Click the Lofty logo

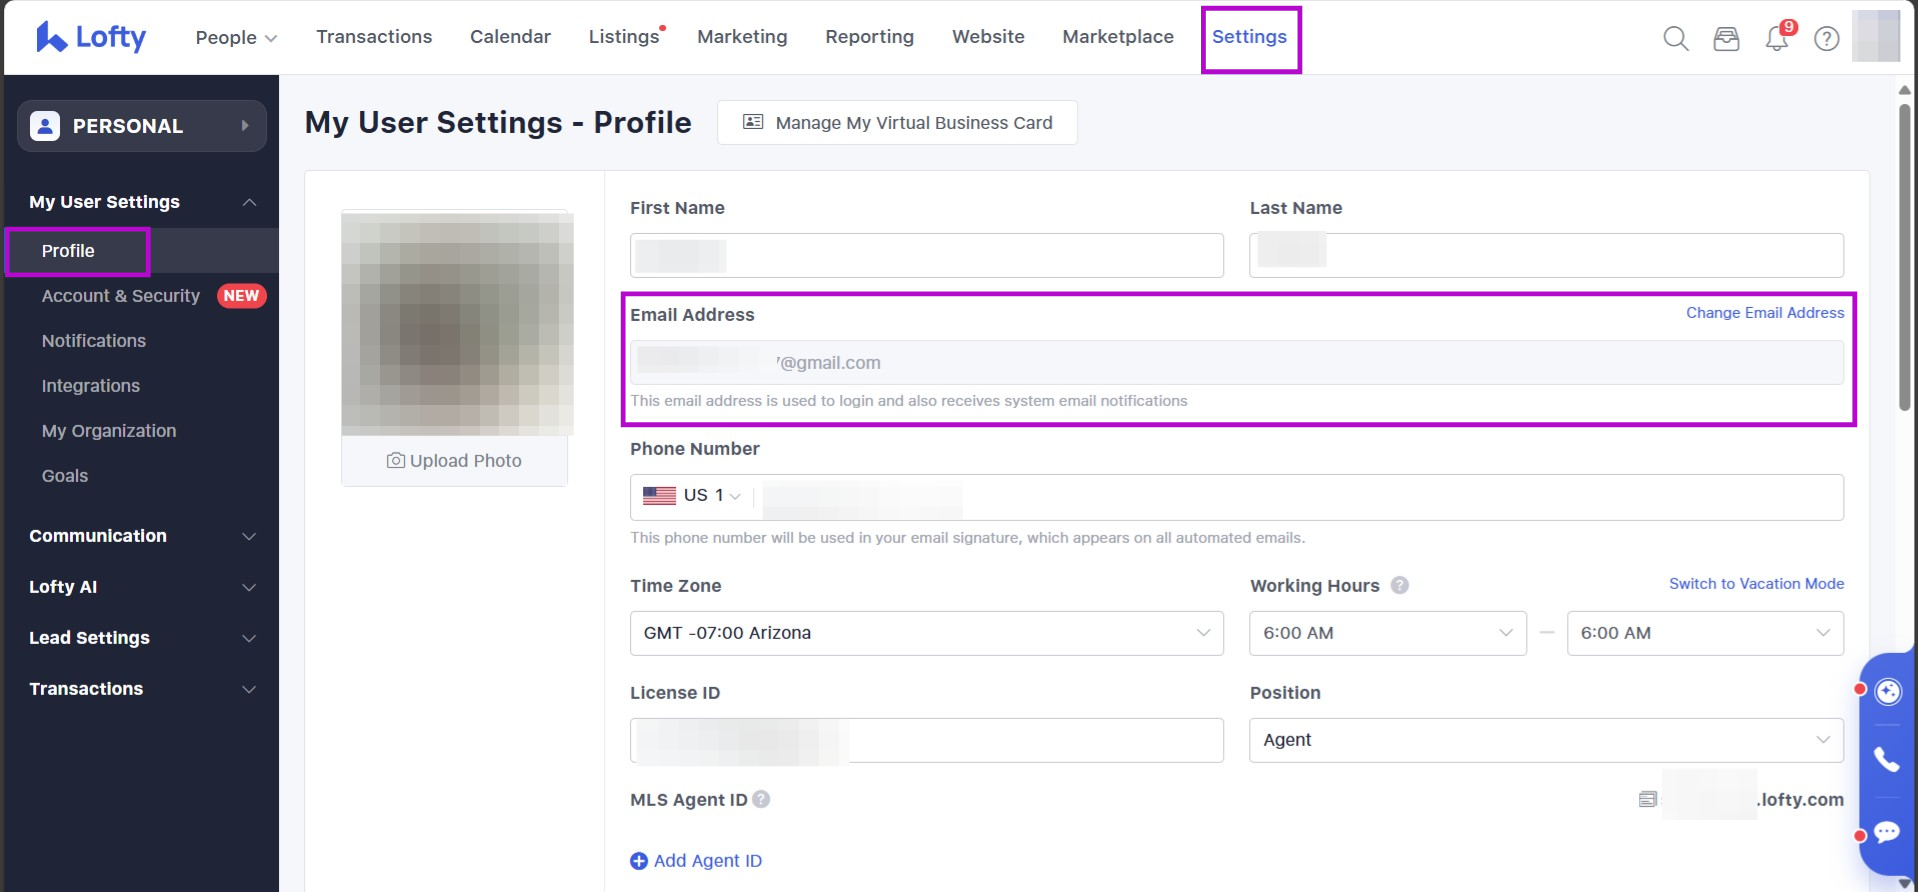[91, 37]
